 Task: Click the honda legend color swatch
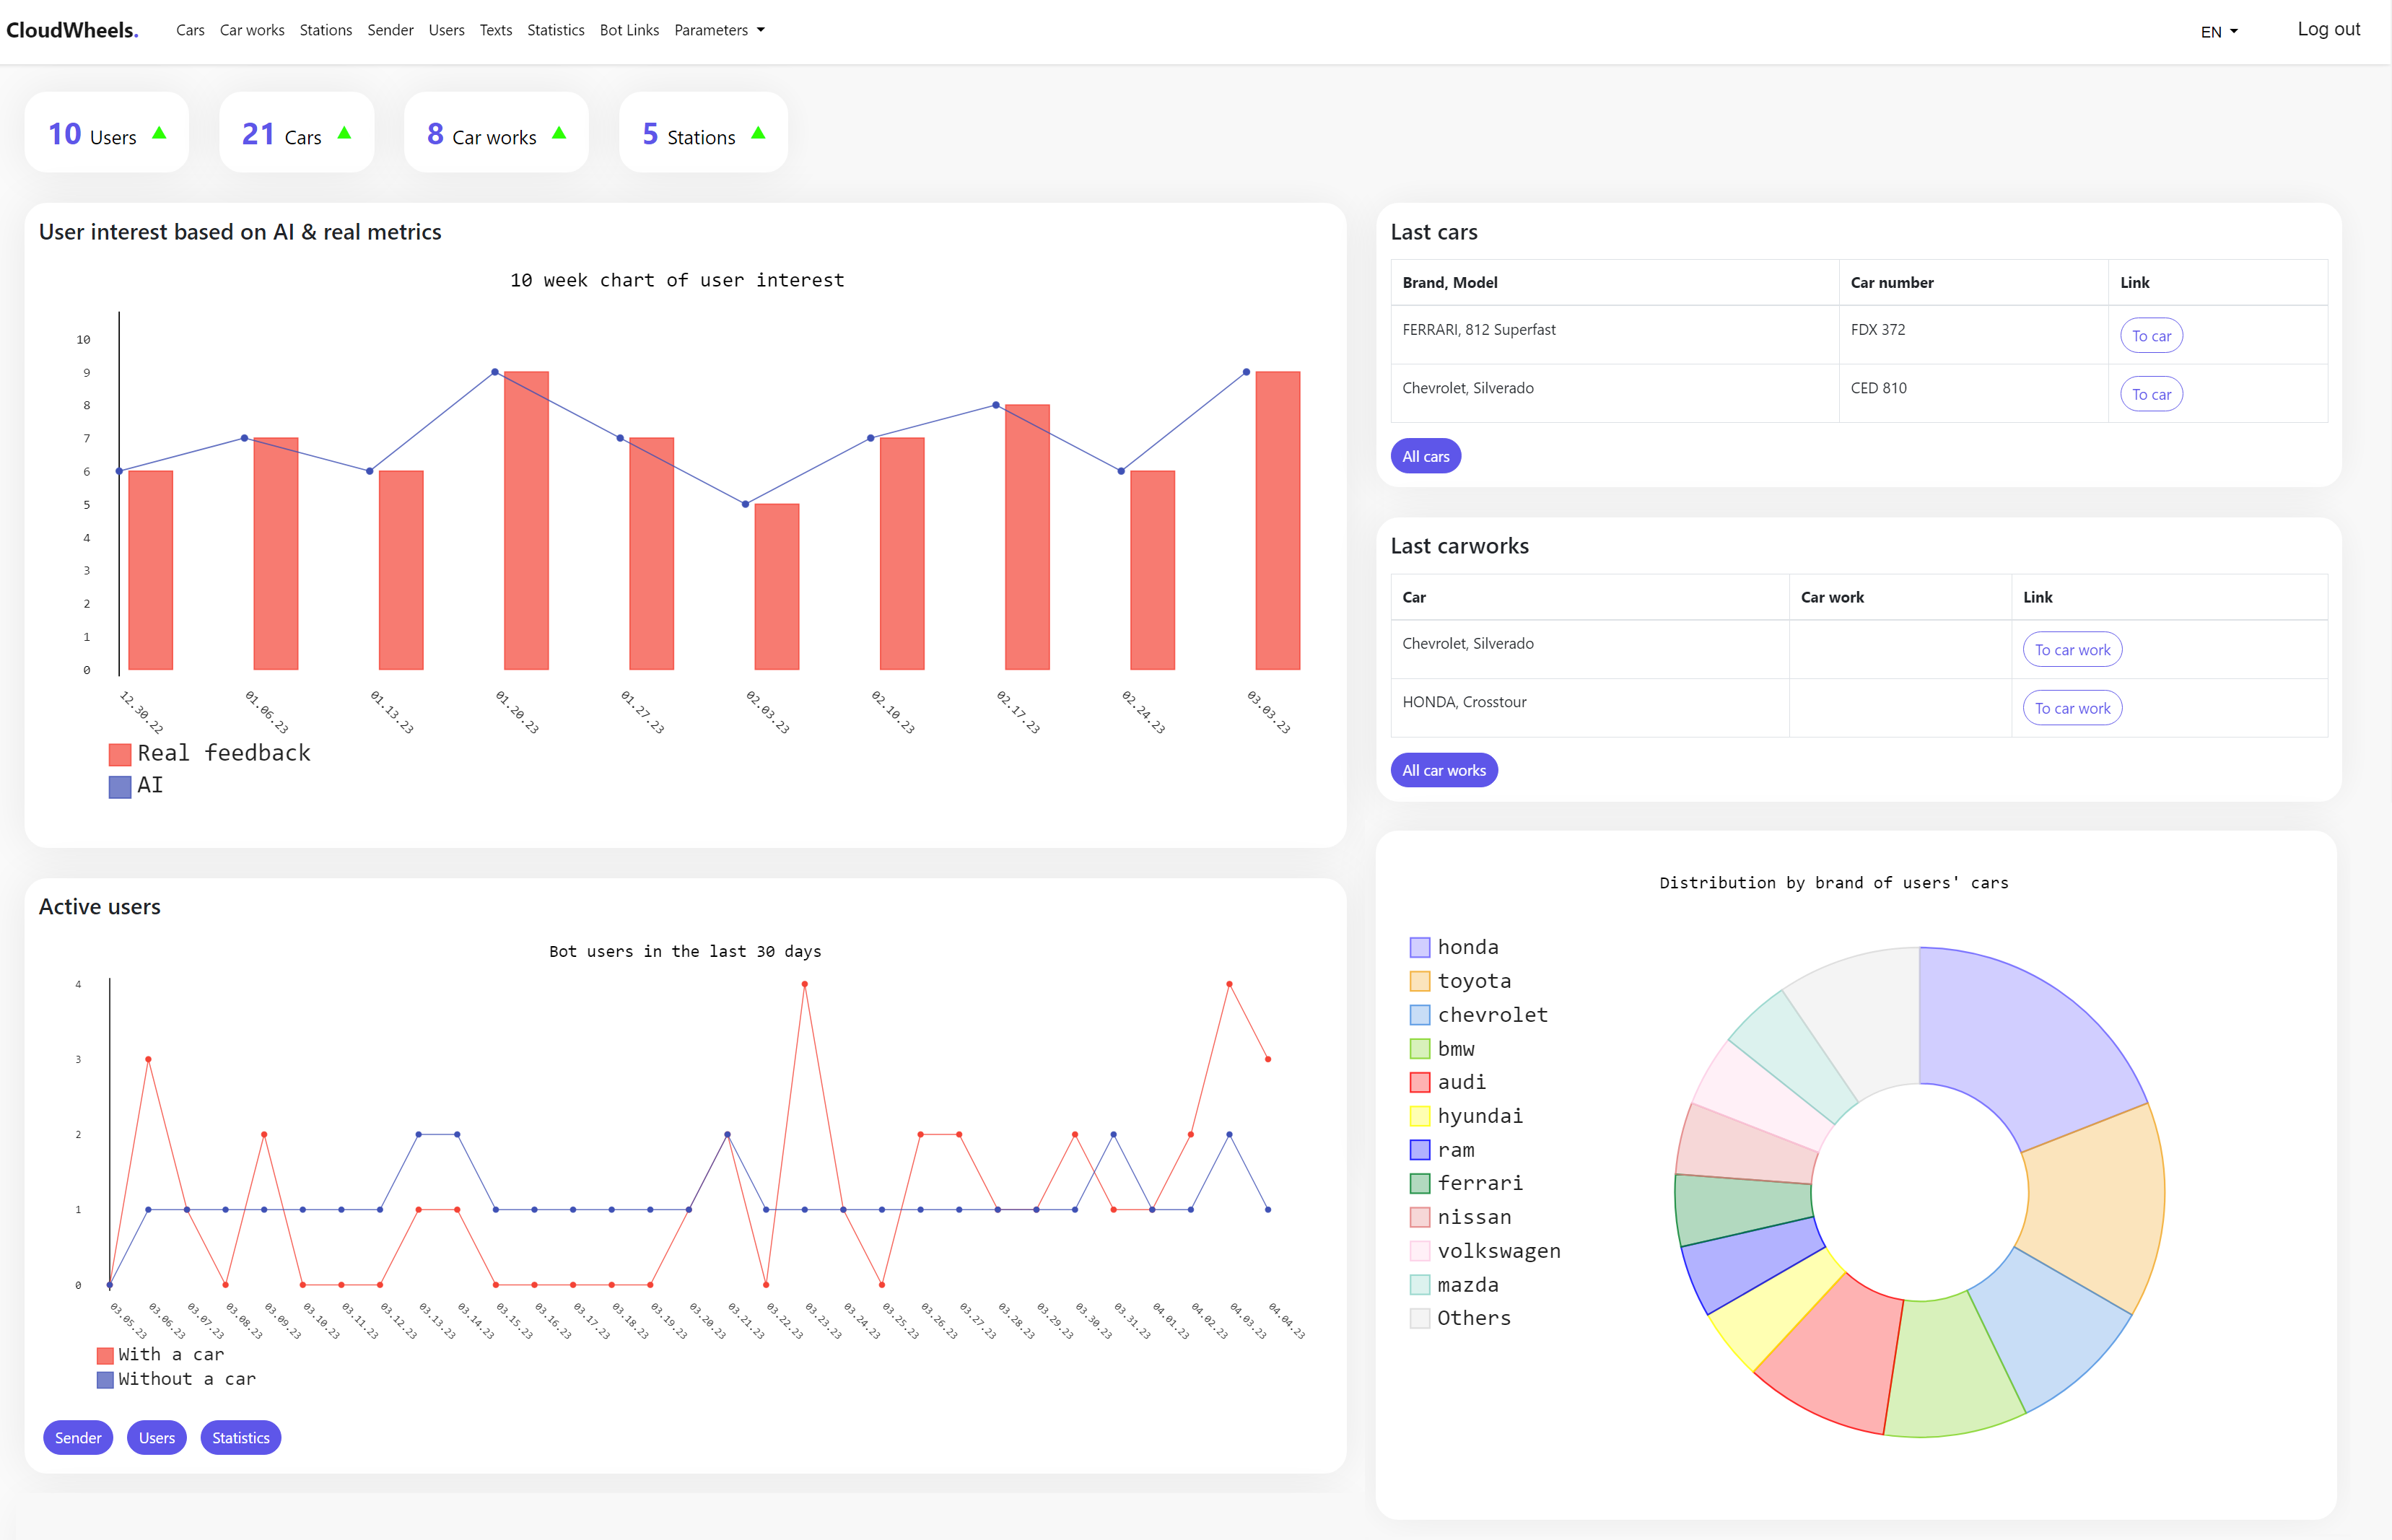click(x=1419, y=947)
